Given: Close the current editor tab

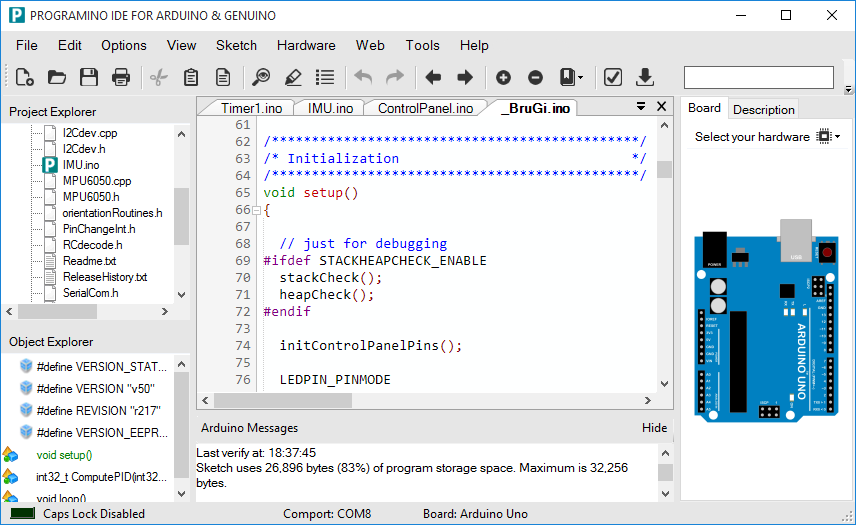Looking at the screenshot, I should 661,106.
